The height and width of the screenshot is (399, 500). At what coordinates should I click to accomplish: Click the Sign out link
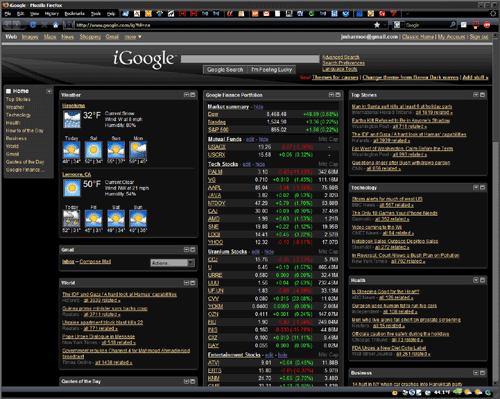pyautogui.click(x=479, y=37)
